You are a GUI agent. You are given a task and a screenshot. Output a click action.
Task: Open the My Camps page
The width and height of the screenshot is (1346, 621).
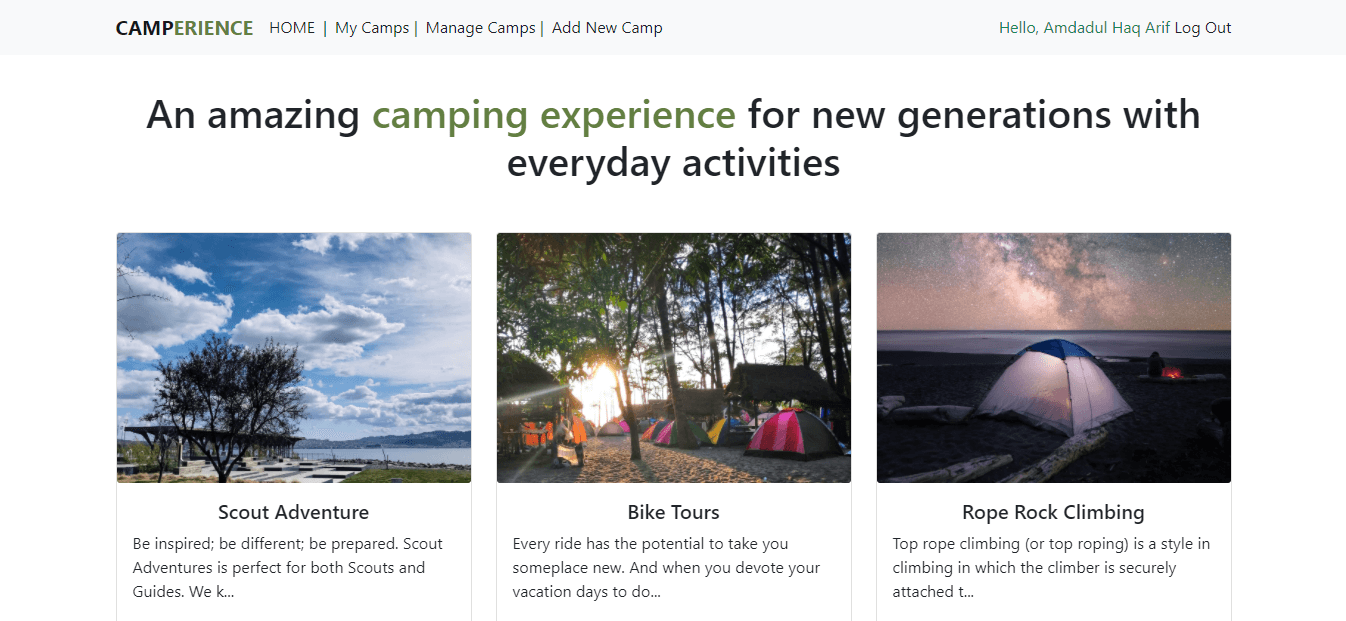click(x=372, y=28)
